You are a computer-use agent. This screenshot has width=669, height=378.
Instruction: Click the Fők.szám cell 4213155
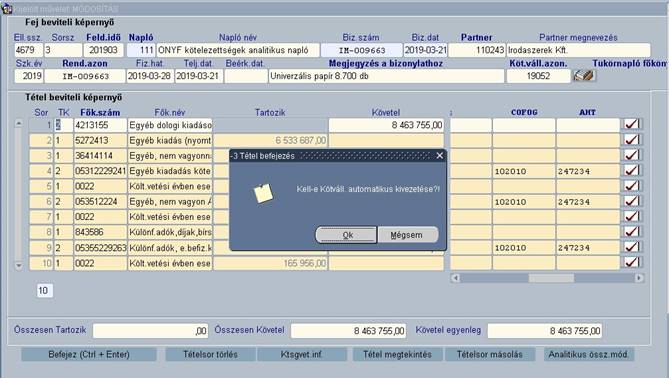(x=100, y=125)
